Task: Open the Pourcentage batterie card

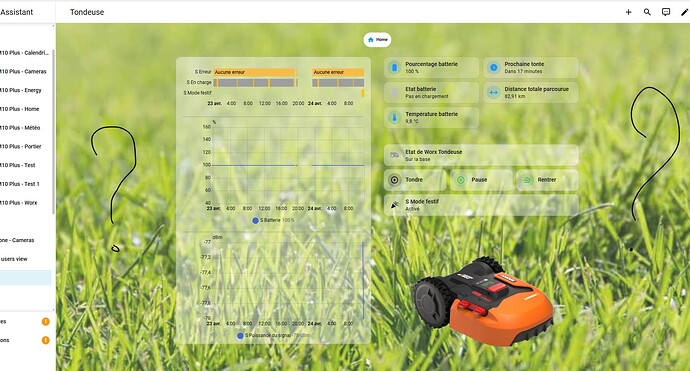Action: pyautogui.click(x=432, y=68)
